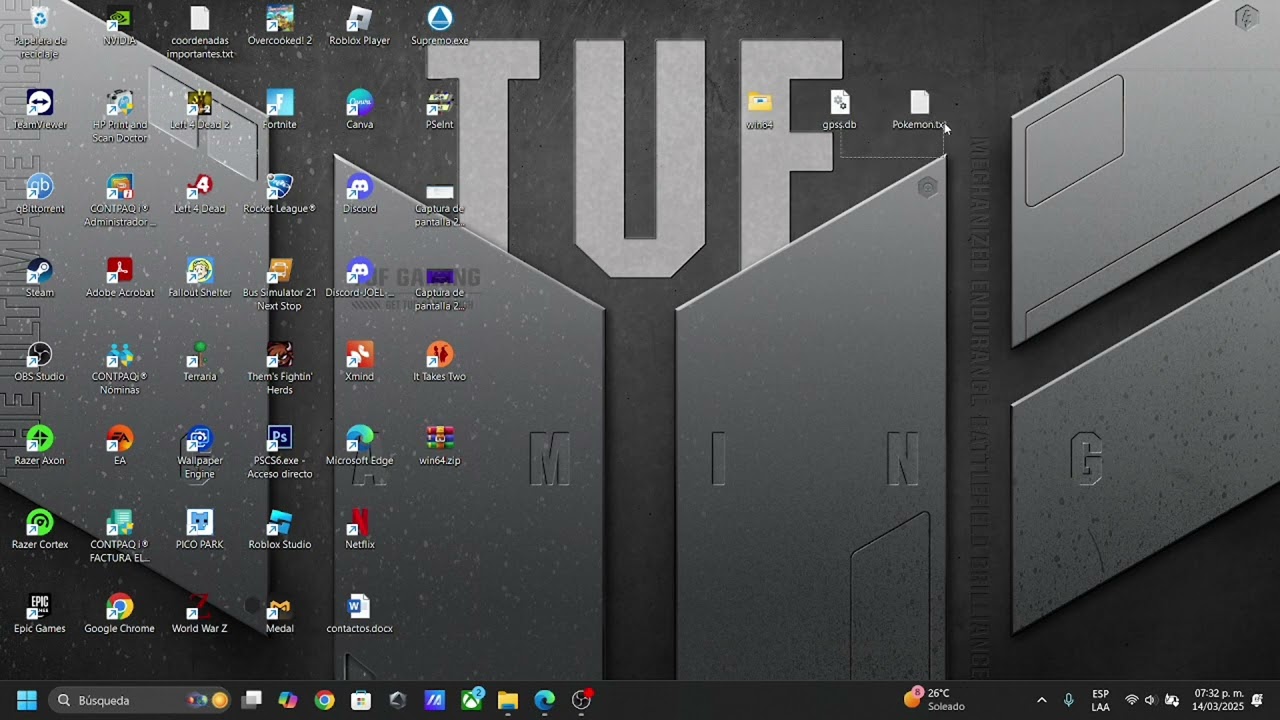
Task: Select the Overcooked! 2 shortcut
Action: coord(280,27)
